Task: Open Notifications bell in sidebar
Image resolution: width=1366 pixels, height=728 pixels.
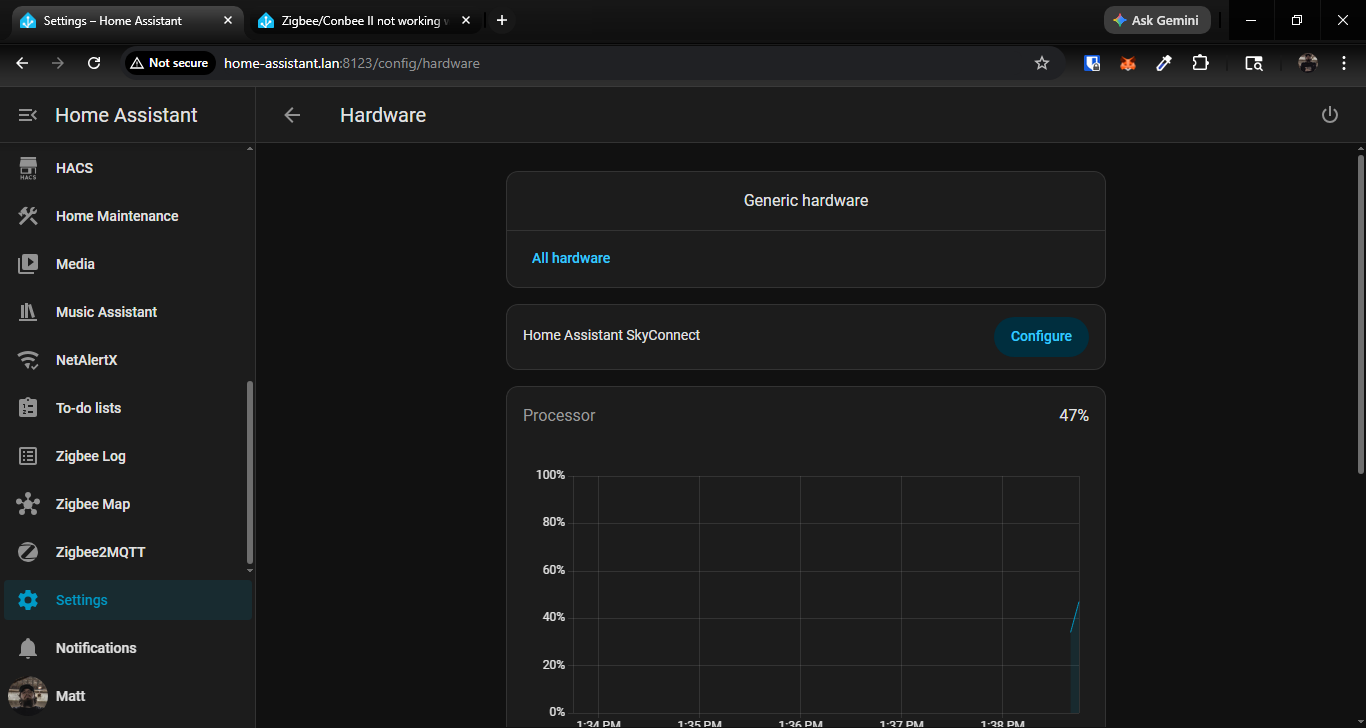Action: [x=28, y=648]
